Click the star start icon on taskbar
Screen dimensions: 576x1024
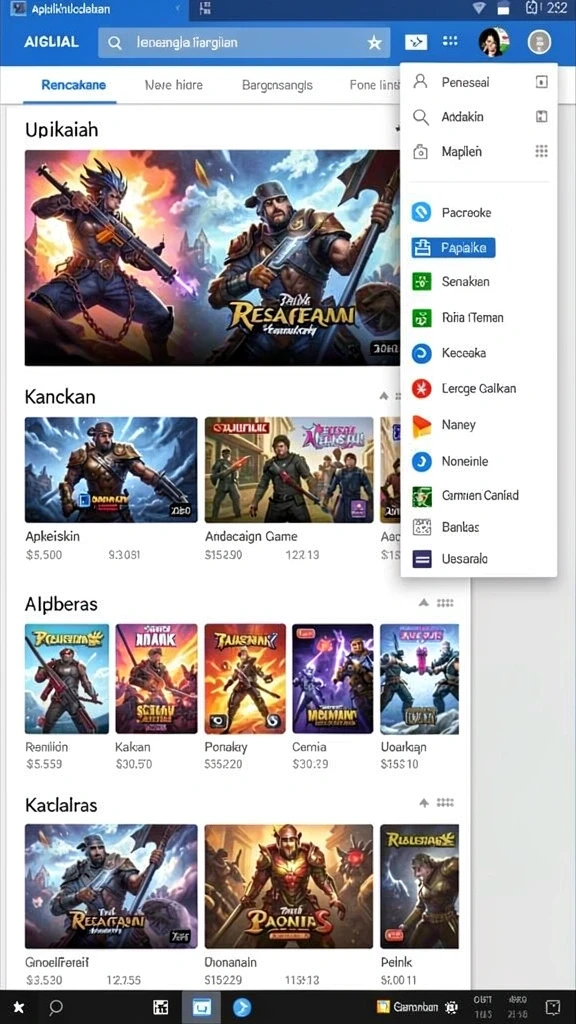coord(19,1007)
